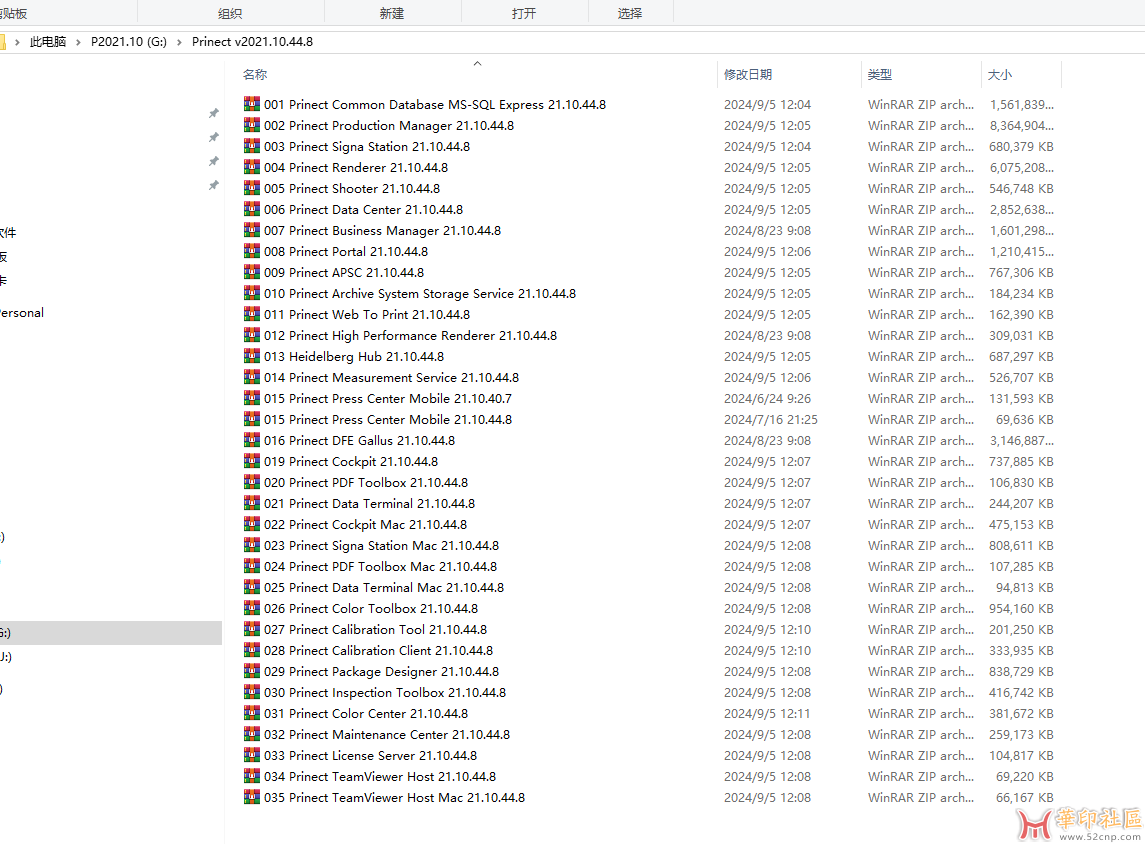Pick the icon for 012 Prinect High Performance Renderer
The image size is (1145, 844).
252,335
